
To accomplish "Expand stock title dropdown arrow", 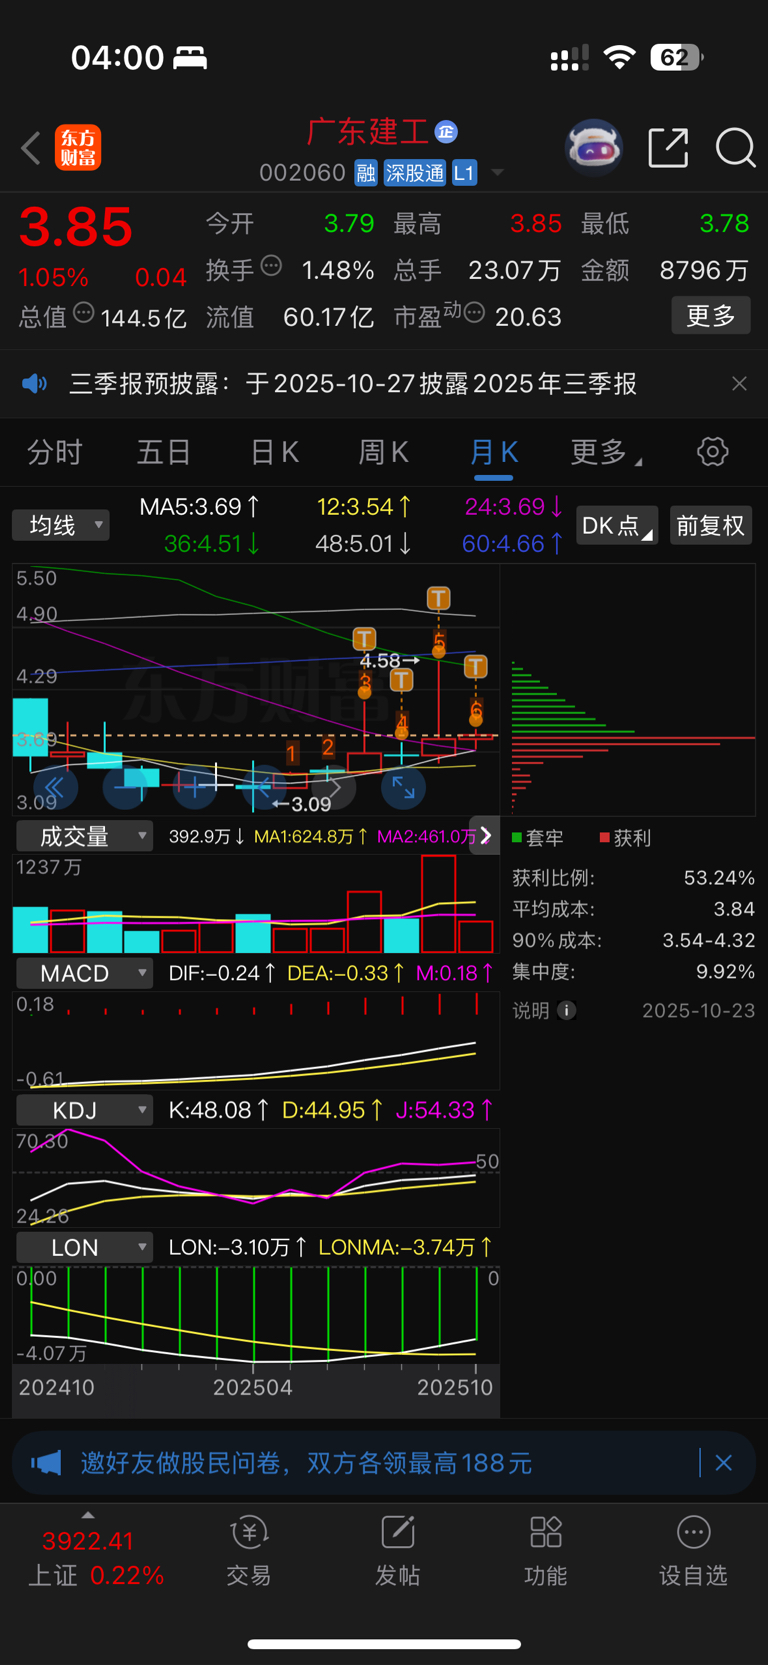I will tap(497, 173).
